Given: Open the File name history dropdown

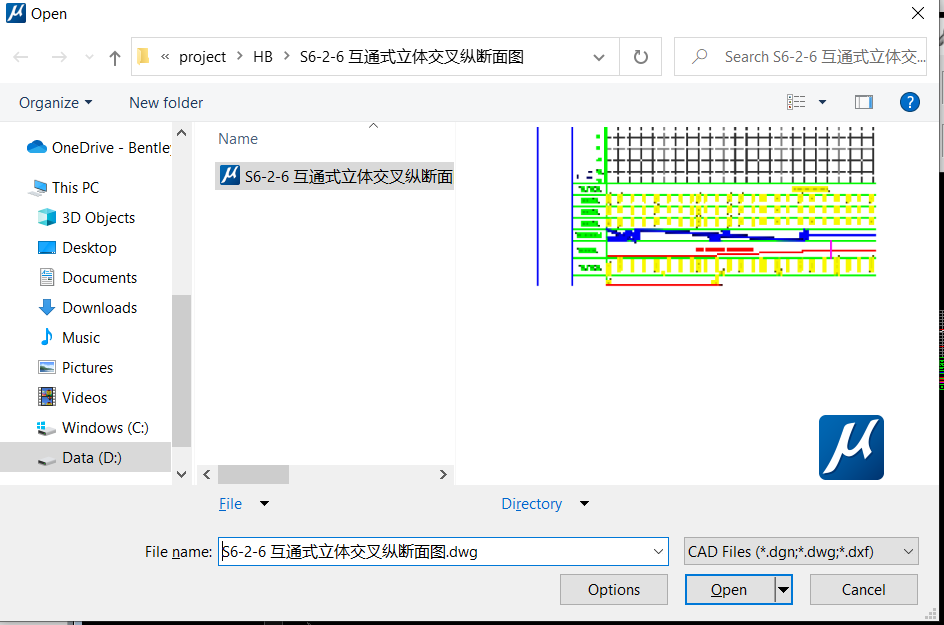Looking at the screenshot, I should click(658, 551).
